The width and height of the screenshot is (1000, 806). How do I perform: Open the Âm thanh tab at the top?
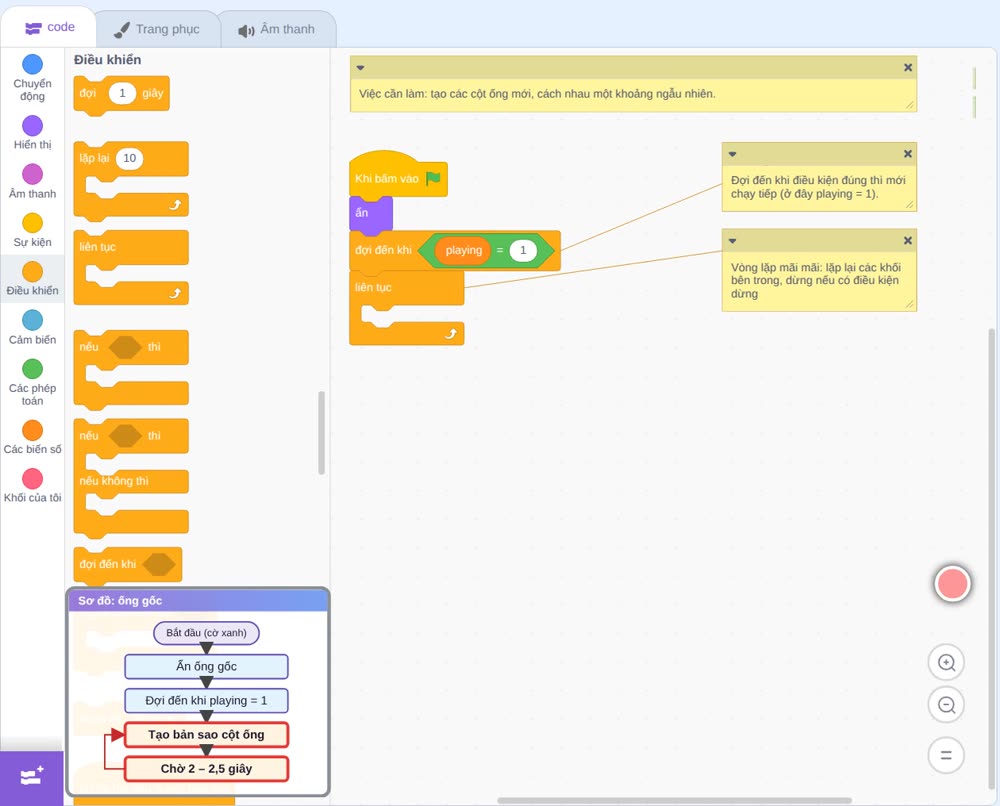277,29
